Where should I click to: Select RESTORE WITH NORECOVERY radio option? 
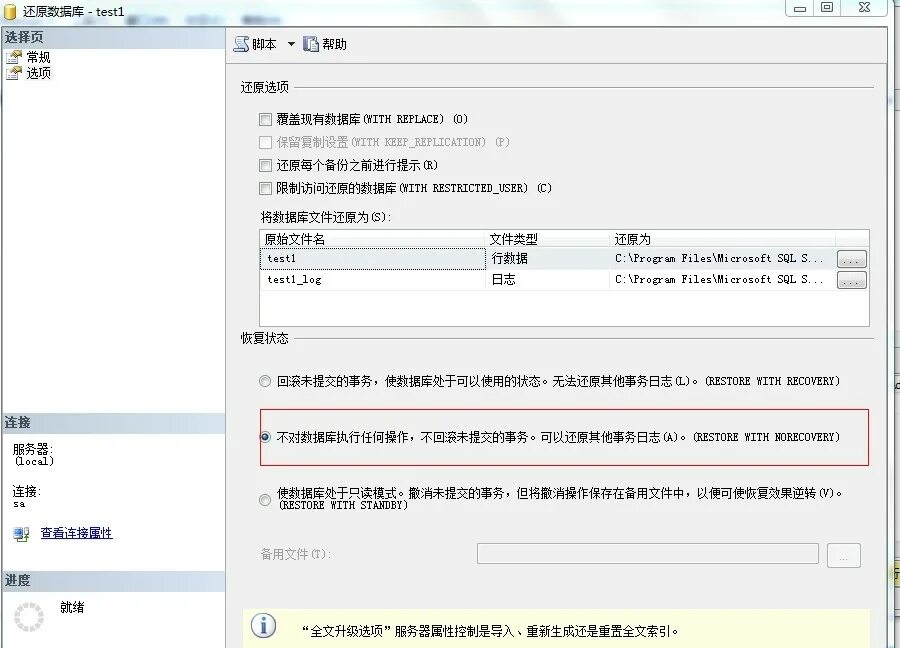265,437
